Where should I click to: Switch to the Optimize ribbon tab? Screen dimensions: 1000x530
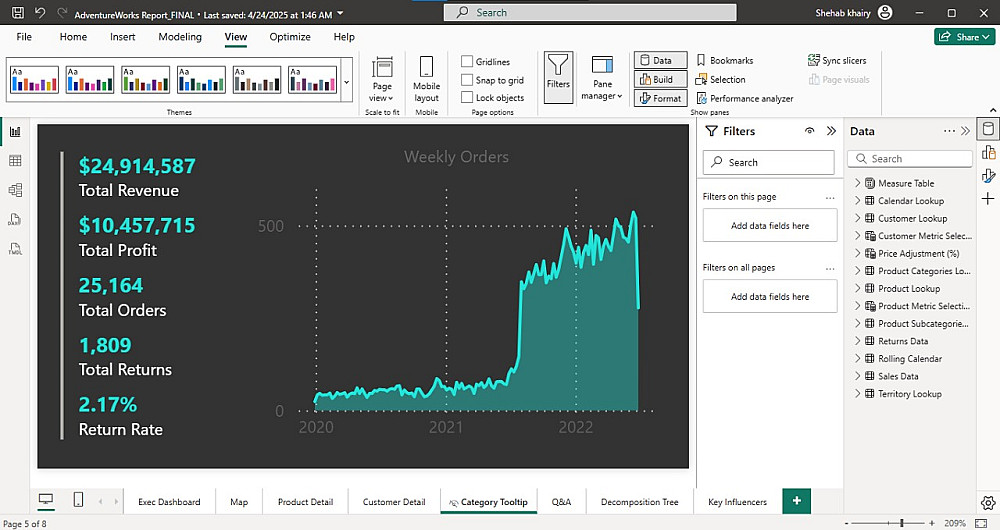coord(290,37)
